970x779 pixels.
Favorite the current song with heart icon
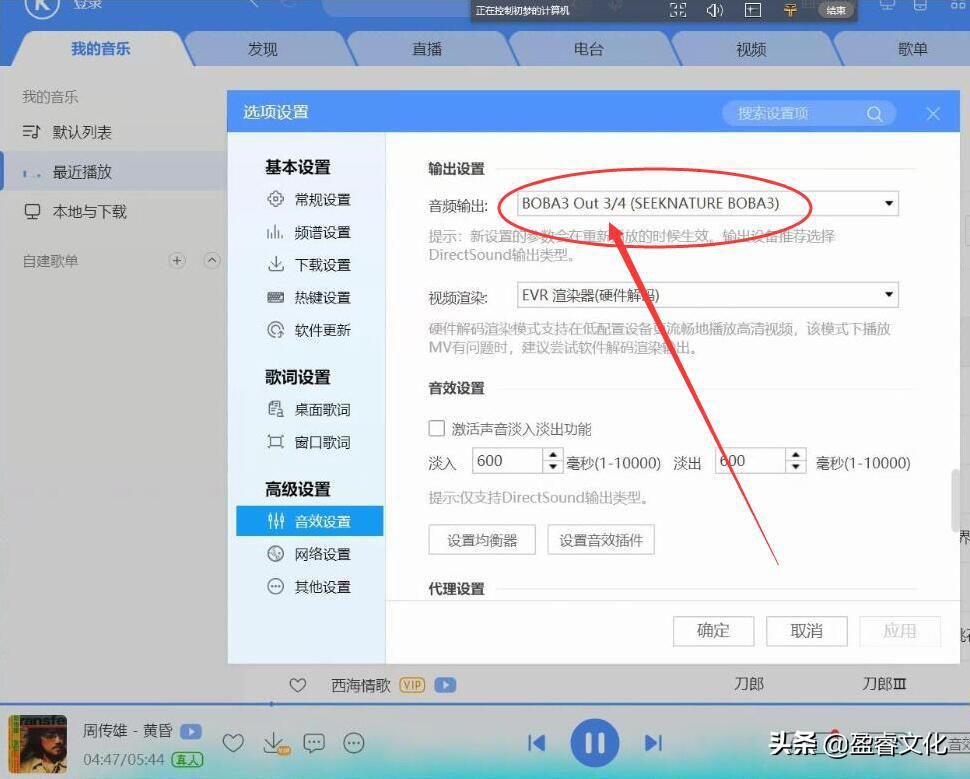coord(233,742)
